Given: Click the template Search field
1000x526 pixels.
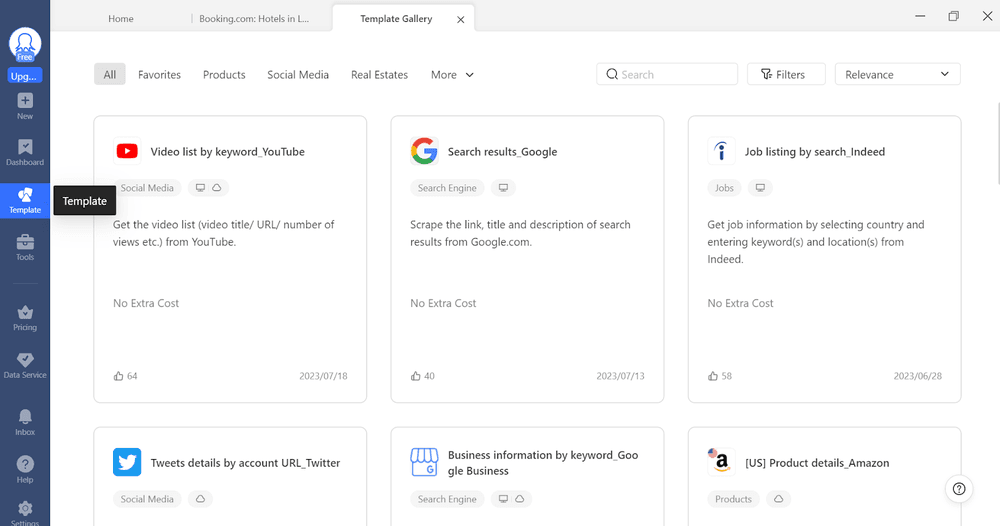Looking at the screenshot, I should pyautogui.click(x=667, y=74).
